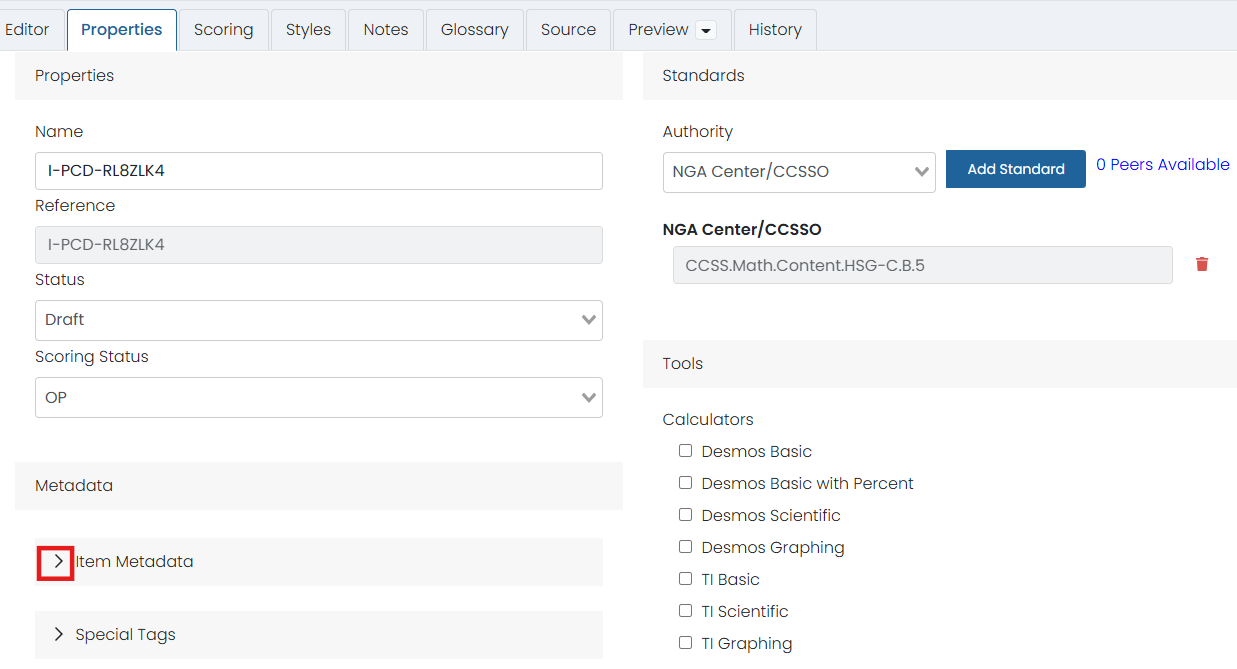Enable the TI Basic calculator
This screenshot has height=669, width=1237.
[x=686, y=579]
